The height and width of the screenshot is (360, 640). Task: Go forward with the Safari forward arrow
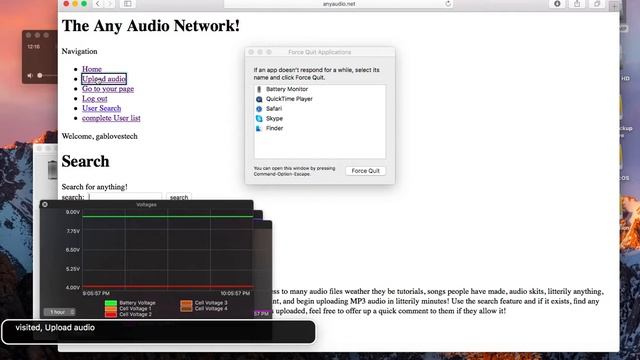[109, 4]
